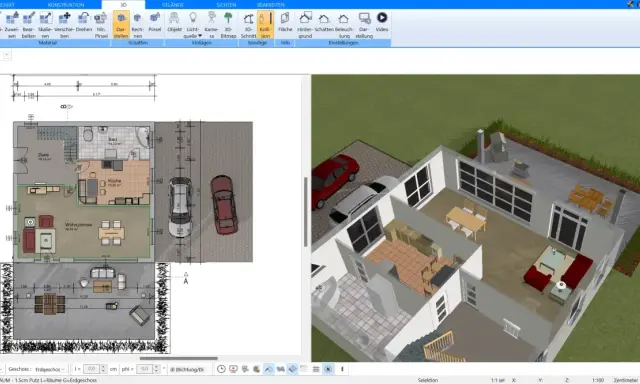Toggle Darstellen shadow display

(121, 25)
